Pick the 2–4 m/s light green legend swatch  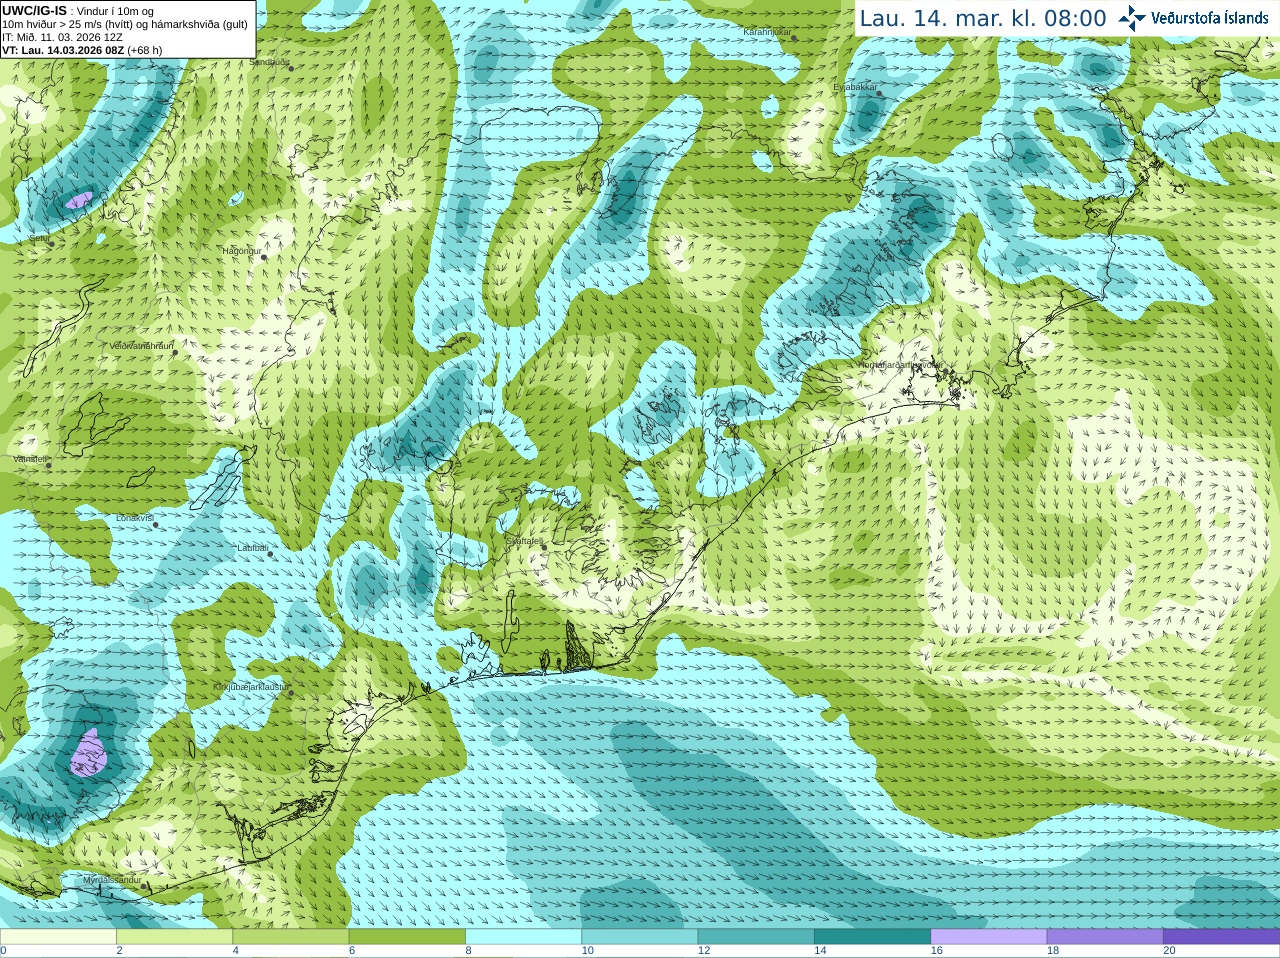pyautogui.click(x=174, y=937)
